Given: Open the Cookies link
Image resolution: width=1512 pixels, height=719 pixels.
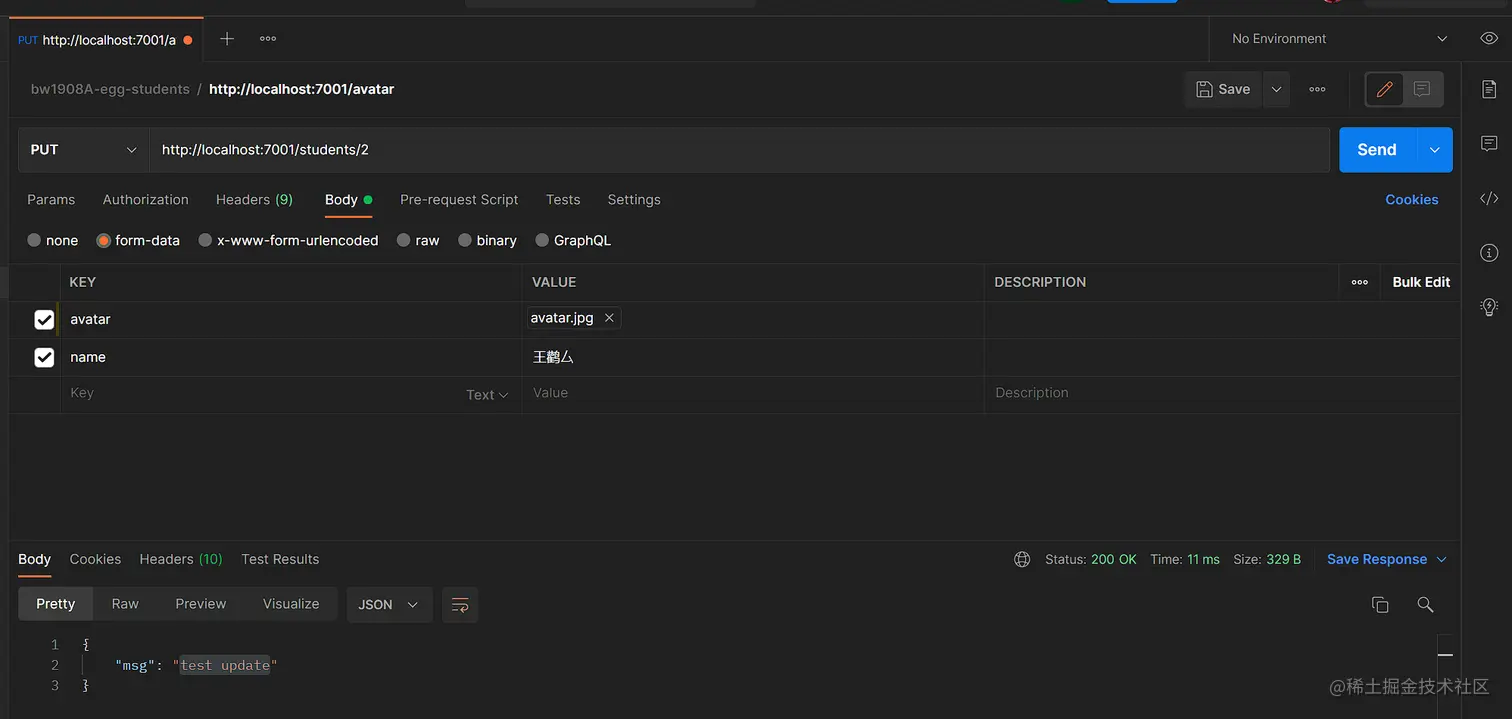Looking at the screenshot, I should click(1412, 200).
